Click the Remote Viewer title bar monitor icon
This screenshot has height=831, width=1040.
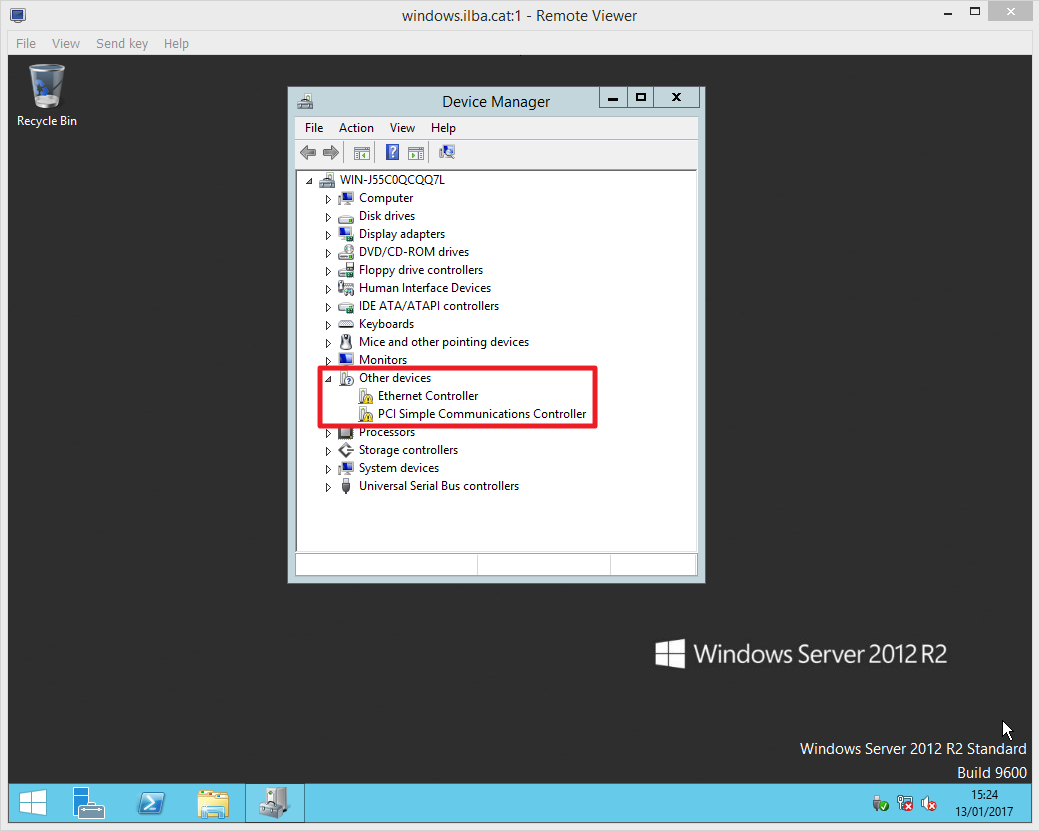pos(18,15)
